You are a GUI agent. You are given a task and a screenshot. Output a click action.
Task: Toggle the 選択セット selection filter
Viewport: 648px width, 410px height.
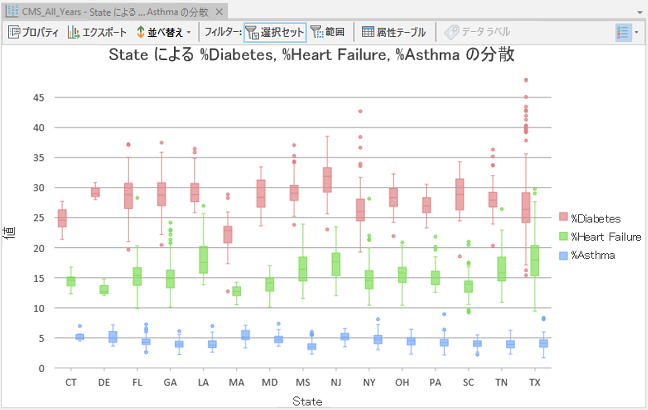[x=275, y=32]
